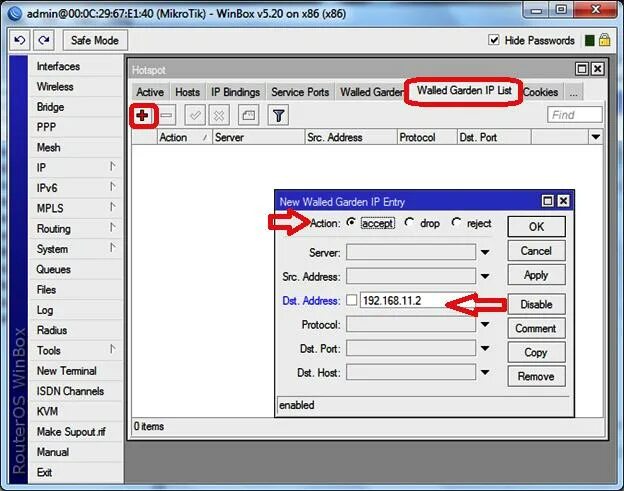The image size is (624, 491).
Task: Expand the IP submenu in sidebar
Action: coord(113,167)
